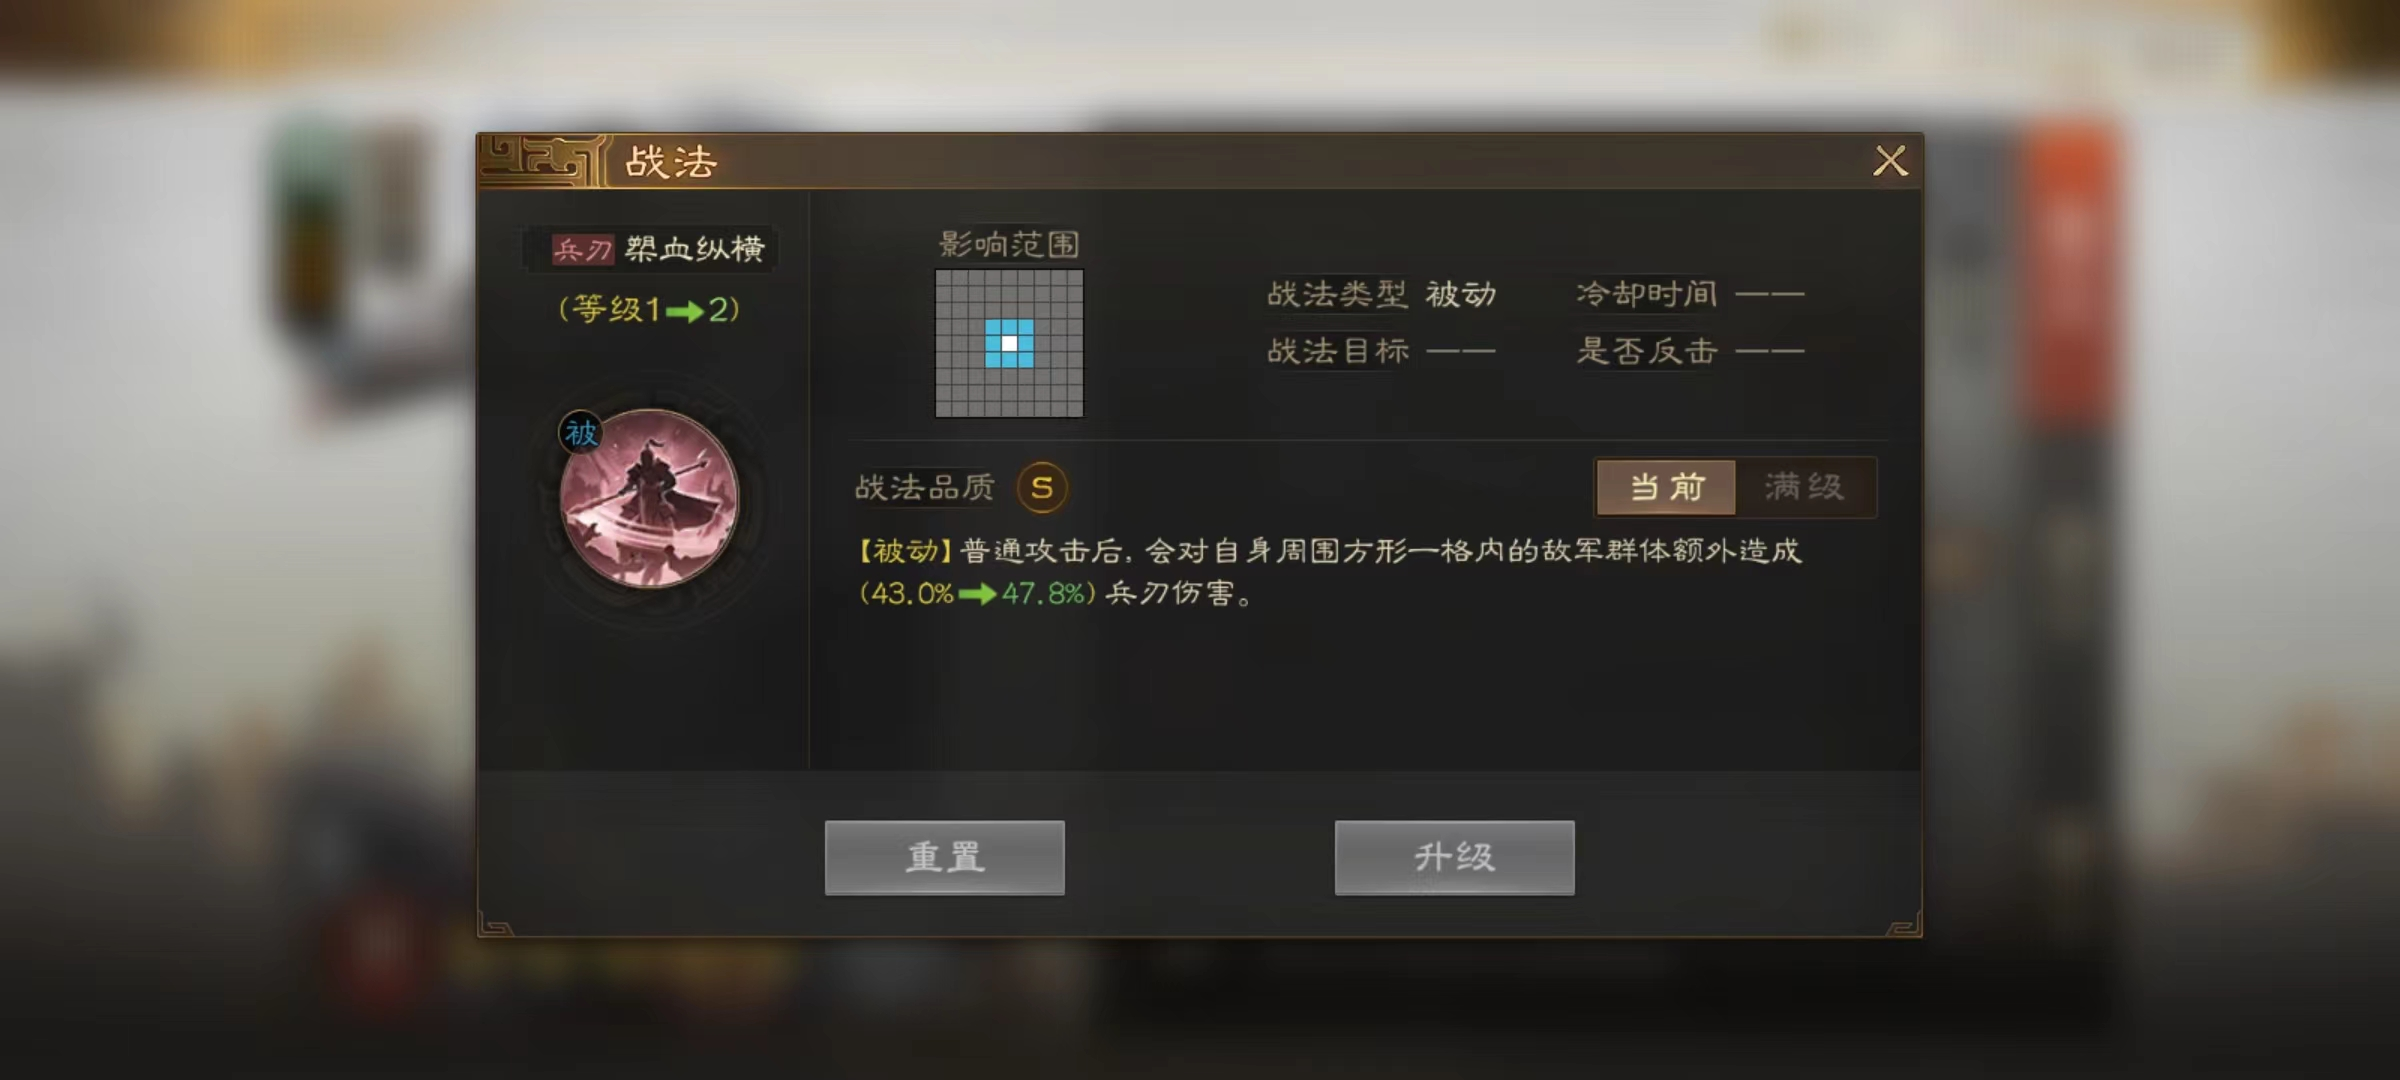The width and height of the screenshot is (2400, 1080).
Task: Close the 战法 dialog with X
Action: coord(1890,161)
